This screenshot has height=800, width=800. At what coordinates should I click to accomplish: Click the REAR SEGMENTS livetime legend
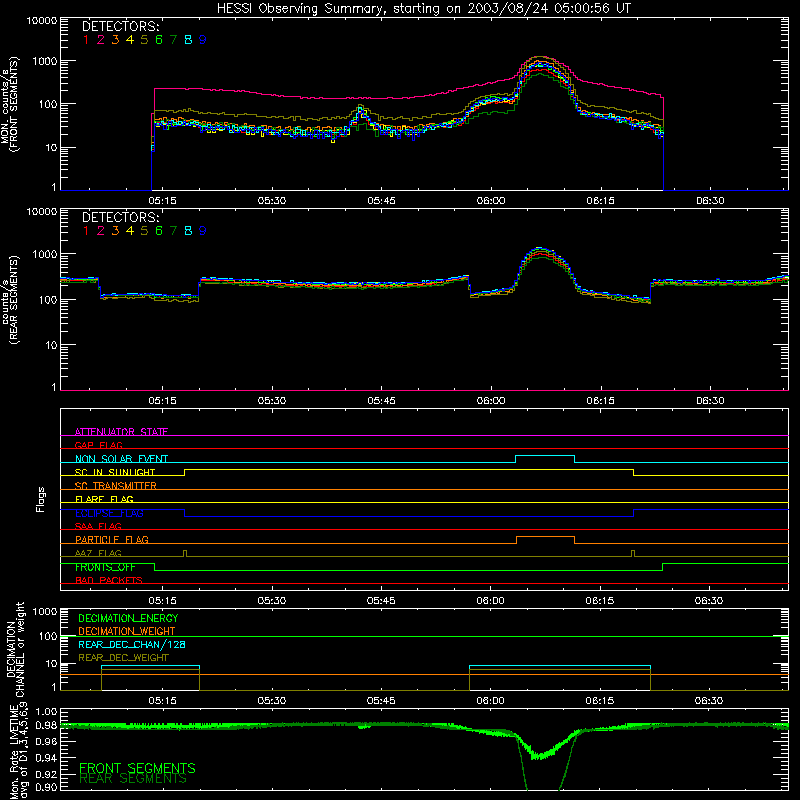coord(133,779)
